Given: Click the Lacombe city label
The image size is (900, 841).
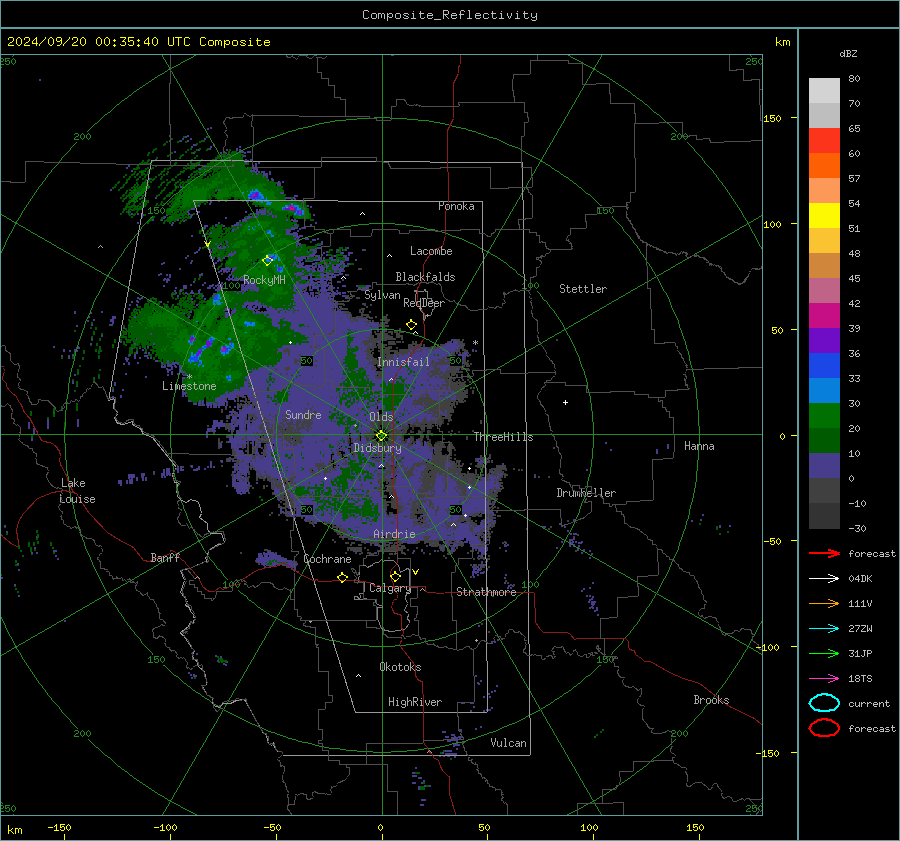Looking at the screenshot, I should coord(431,251).
